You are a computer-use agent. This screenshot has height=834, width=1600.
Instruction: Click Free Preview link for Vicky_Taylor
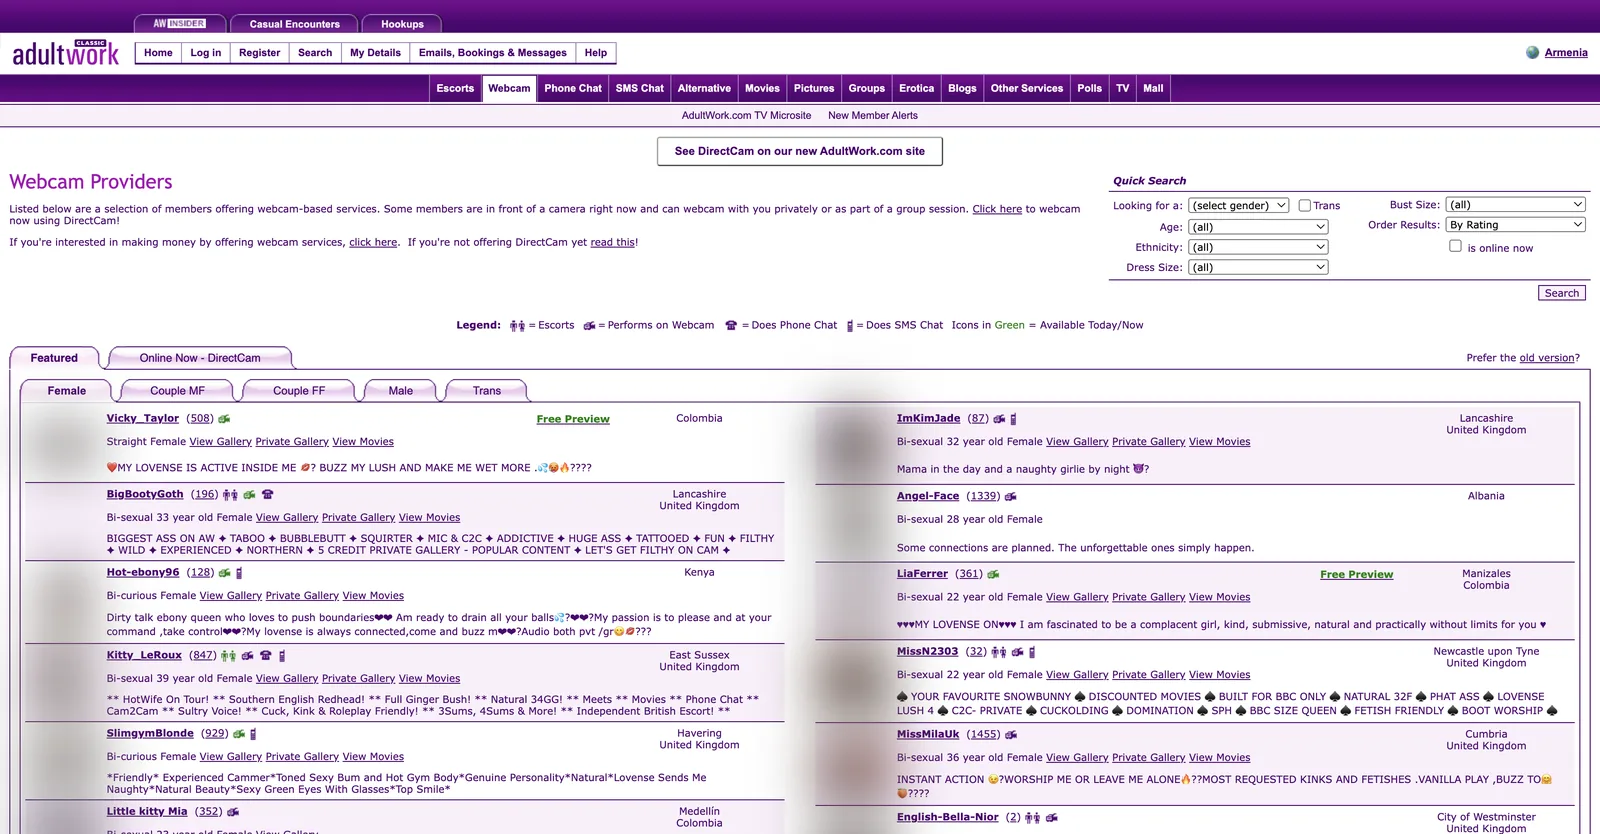(573, 419)
